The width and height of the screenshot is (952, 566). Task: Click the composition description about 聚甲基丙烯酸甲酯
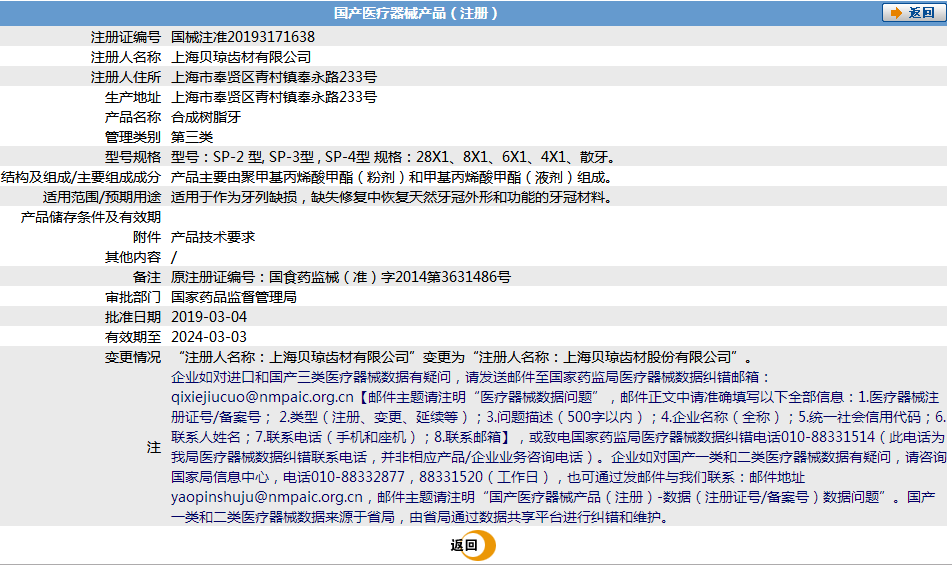point(393,177)
